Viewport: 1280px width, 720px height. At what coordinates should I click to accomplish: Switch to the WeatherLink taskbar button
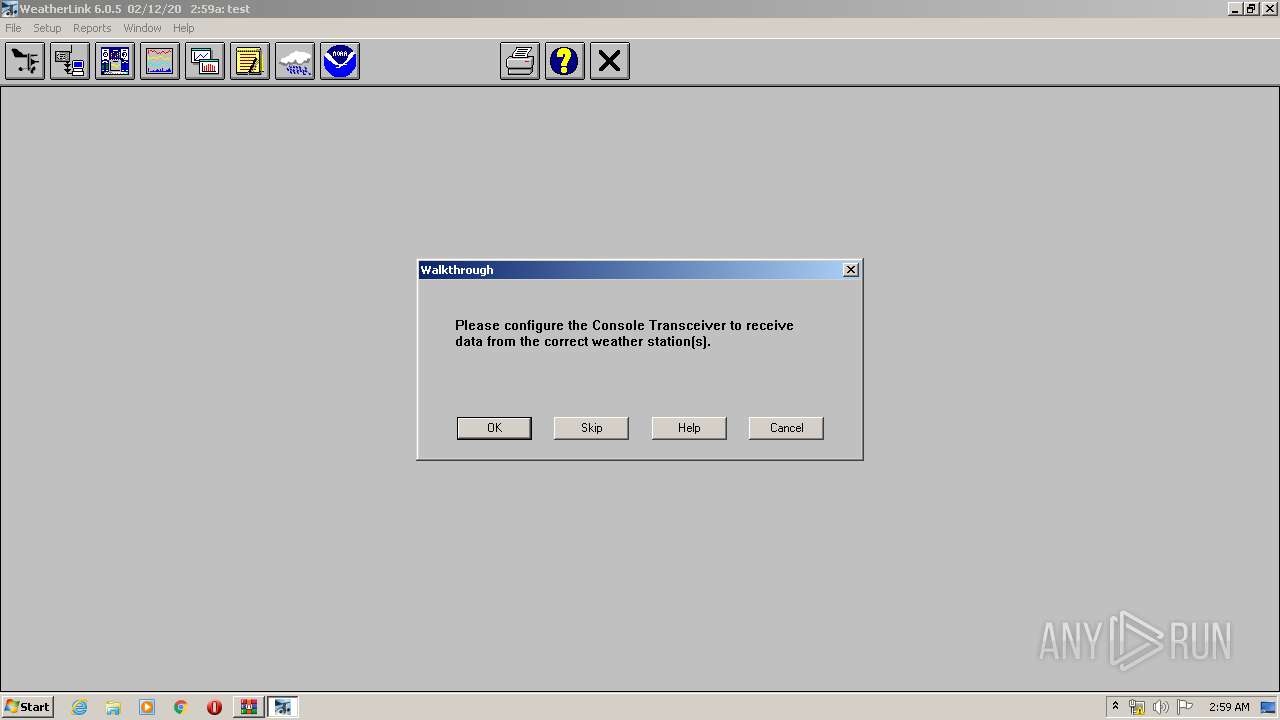coord(282,707)
